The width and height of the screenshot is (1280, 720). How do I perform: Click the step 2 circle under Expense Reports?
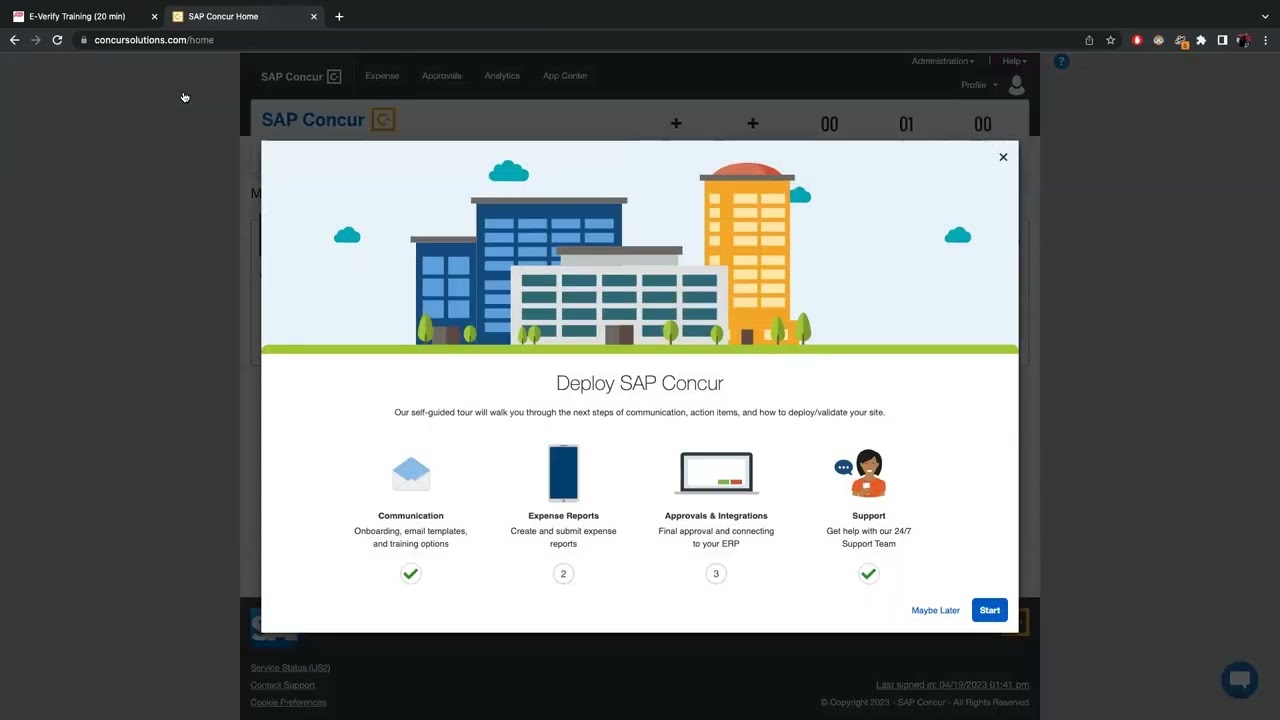click(x=563, y=574)
